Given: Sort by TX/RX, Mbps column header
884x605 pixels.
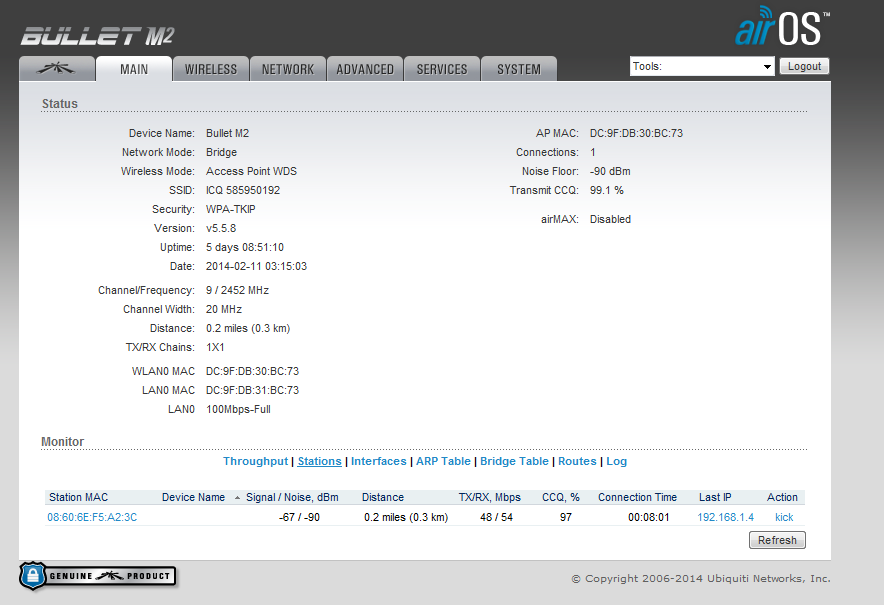Looking at the screenshot, I should [489, 497].
